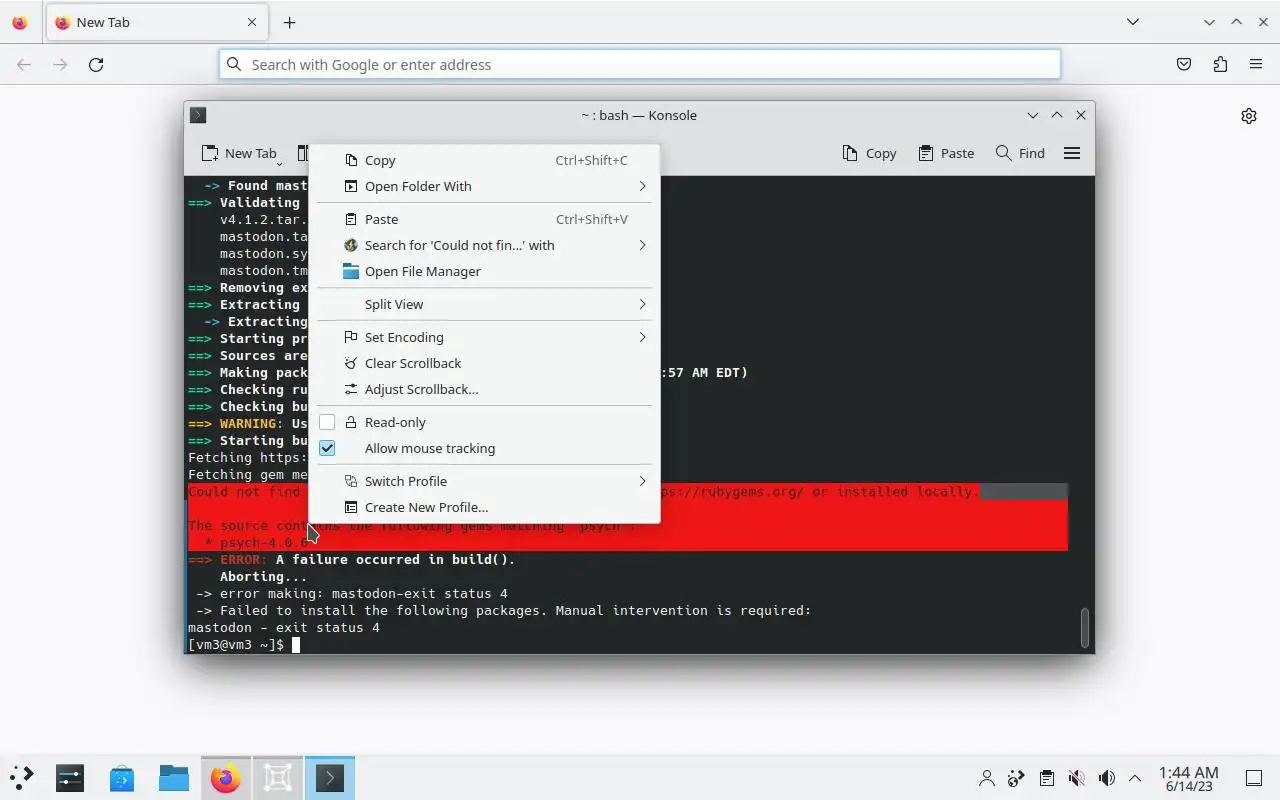
Task: Go forward in Firefox
Action: click(x=60, y=64)
